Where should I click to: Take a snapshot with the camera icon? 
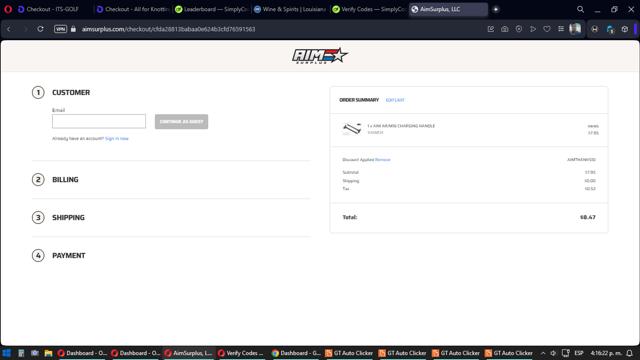point(504,29)
